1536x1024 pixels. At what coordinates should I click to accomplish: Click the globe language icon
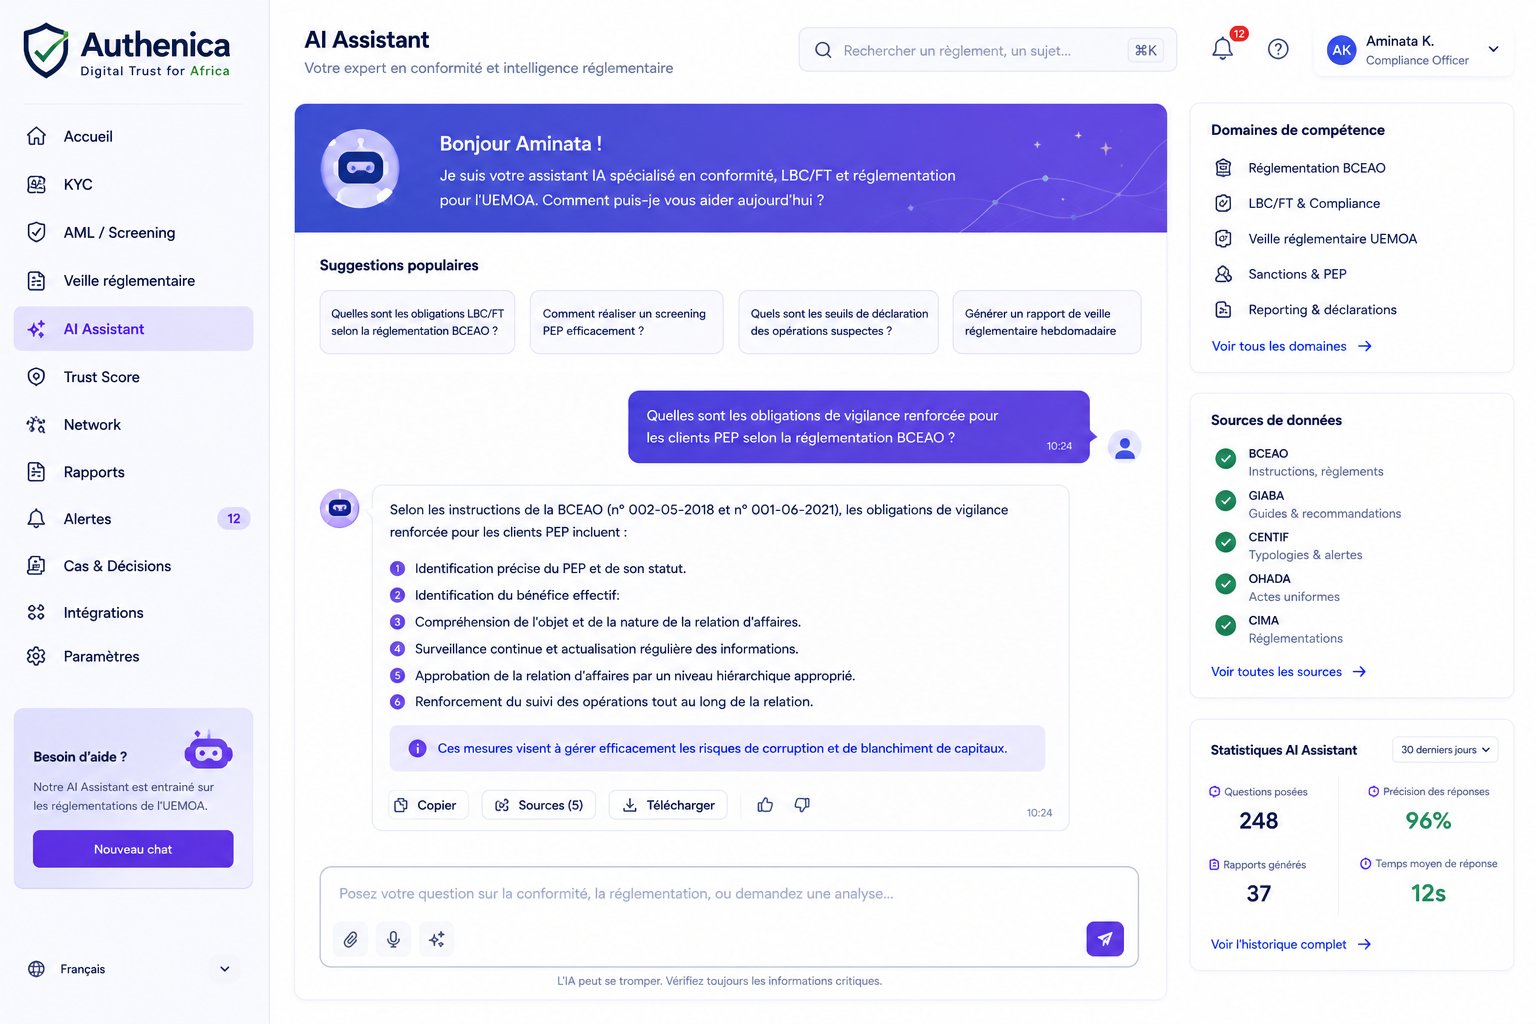tap(37, 969)
